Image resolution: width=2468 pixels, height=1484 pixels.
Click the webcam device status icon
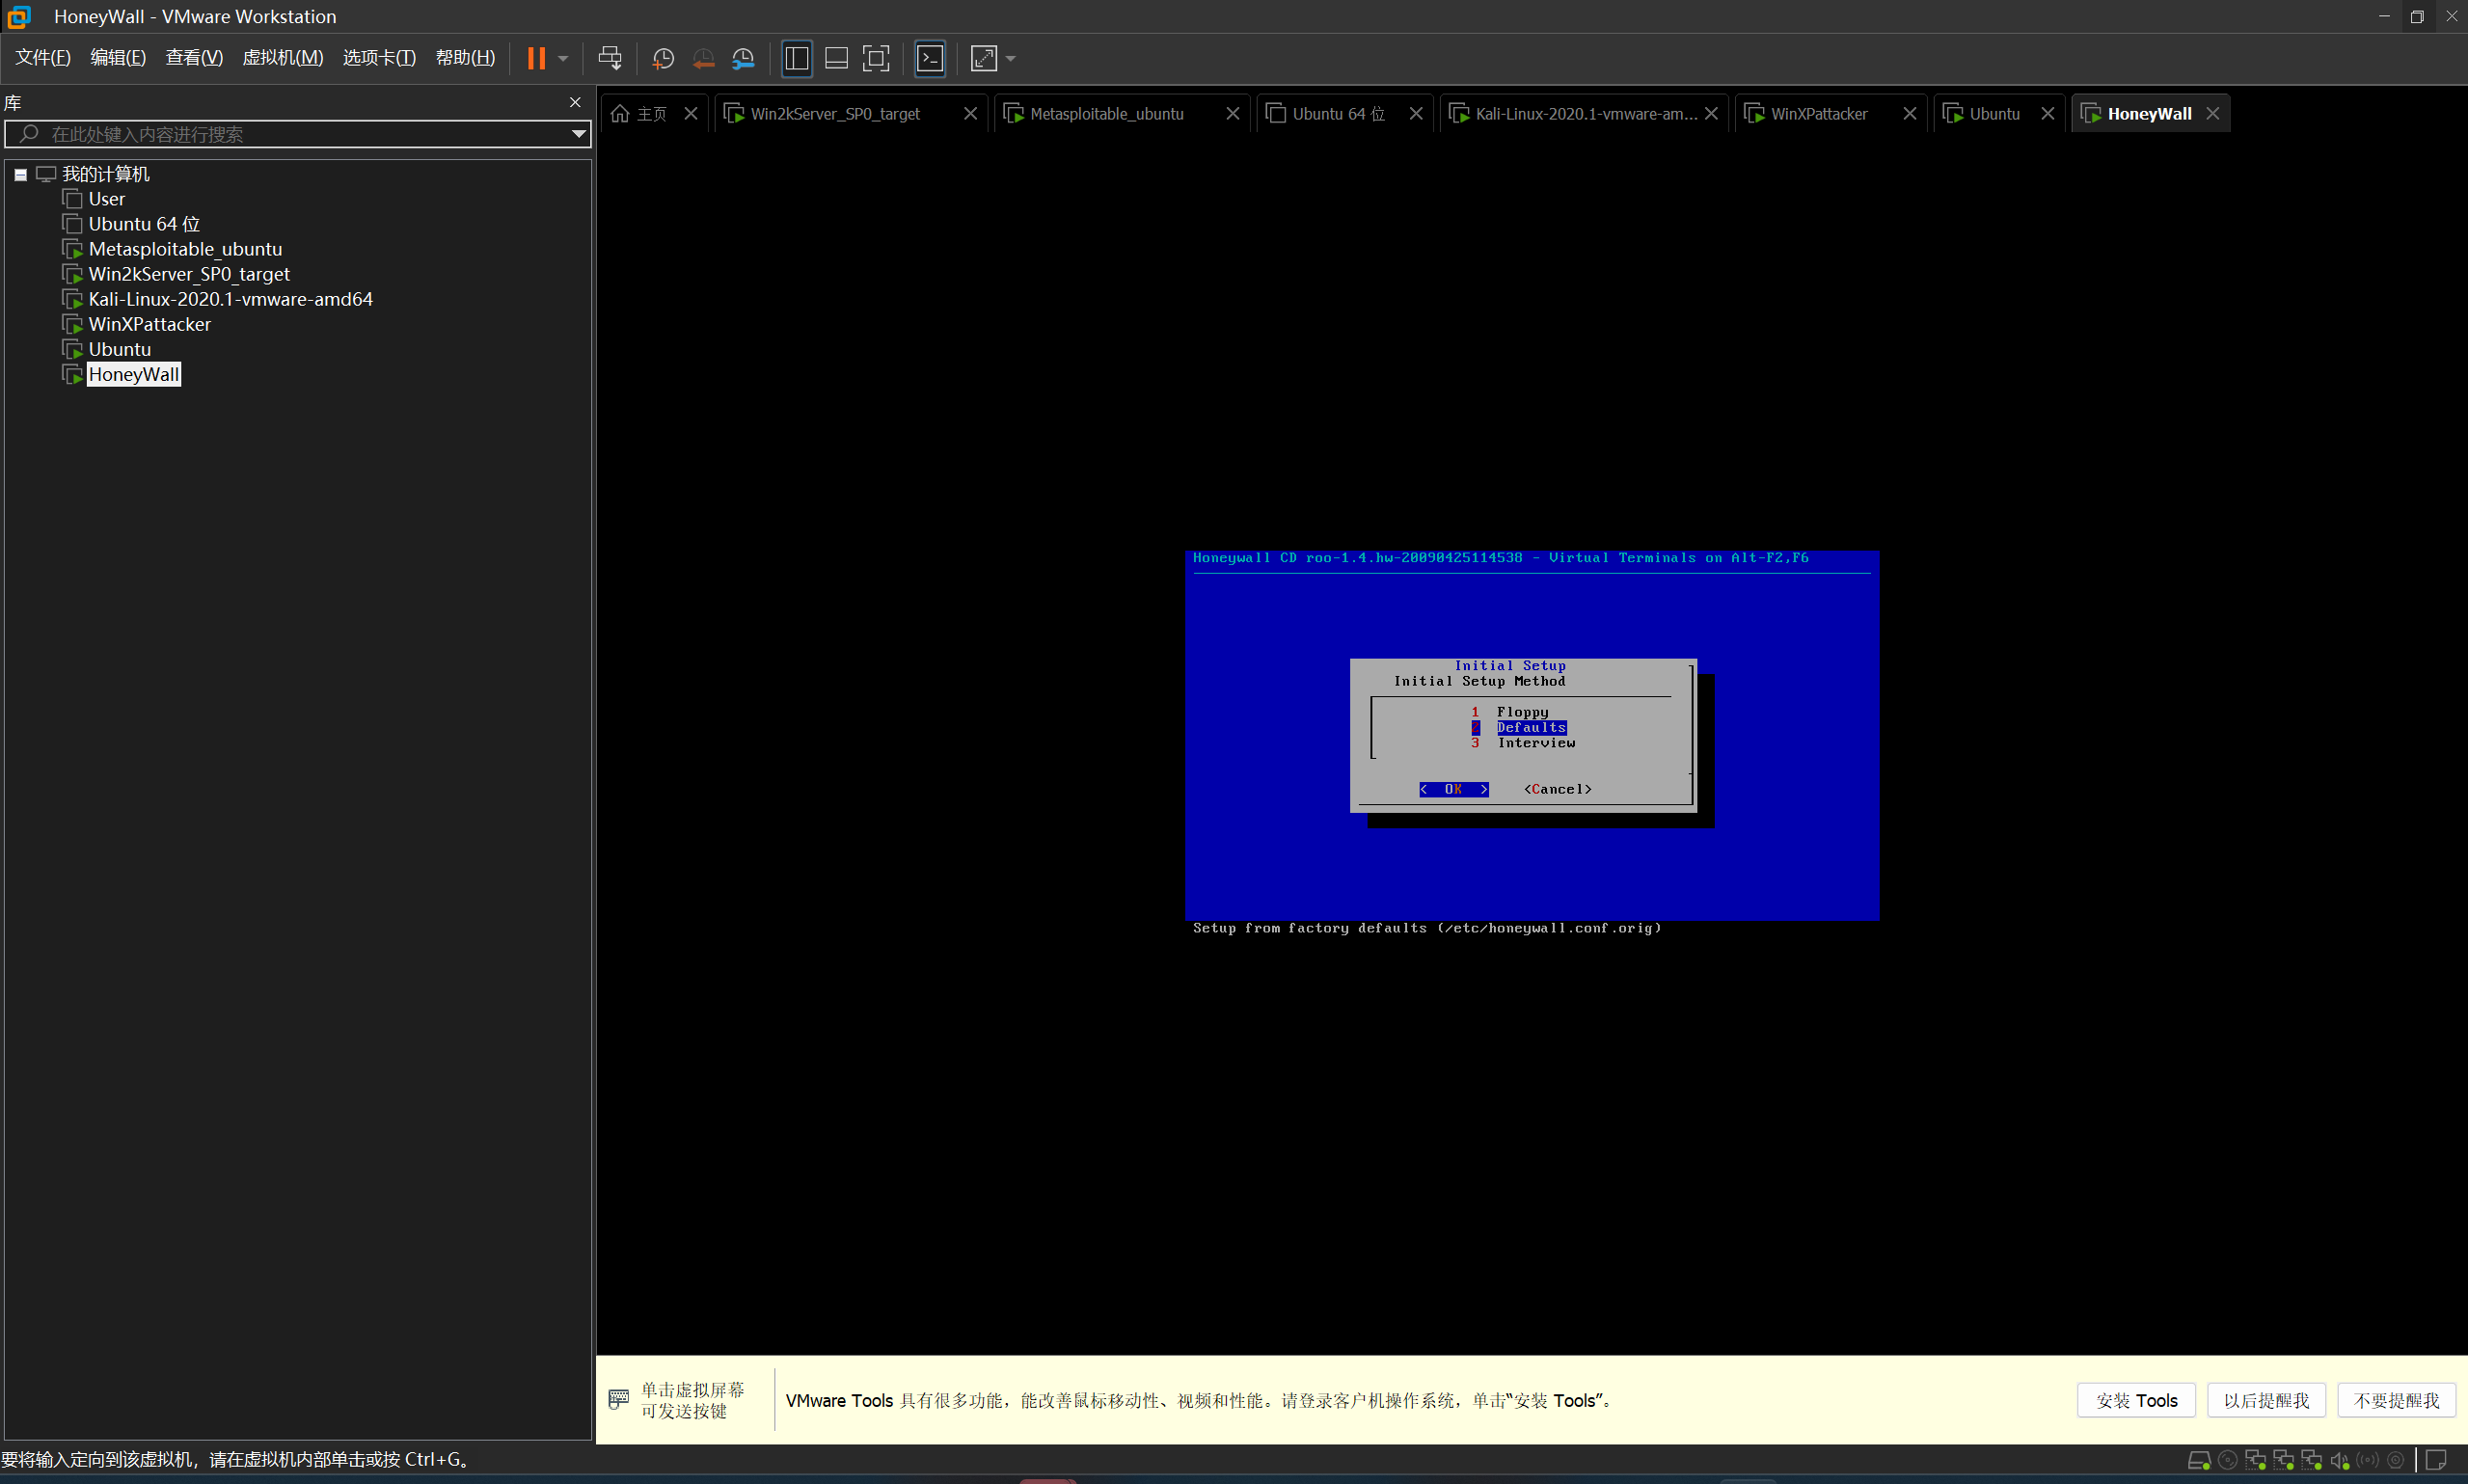point(2396,1460)
